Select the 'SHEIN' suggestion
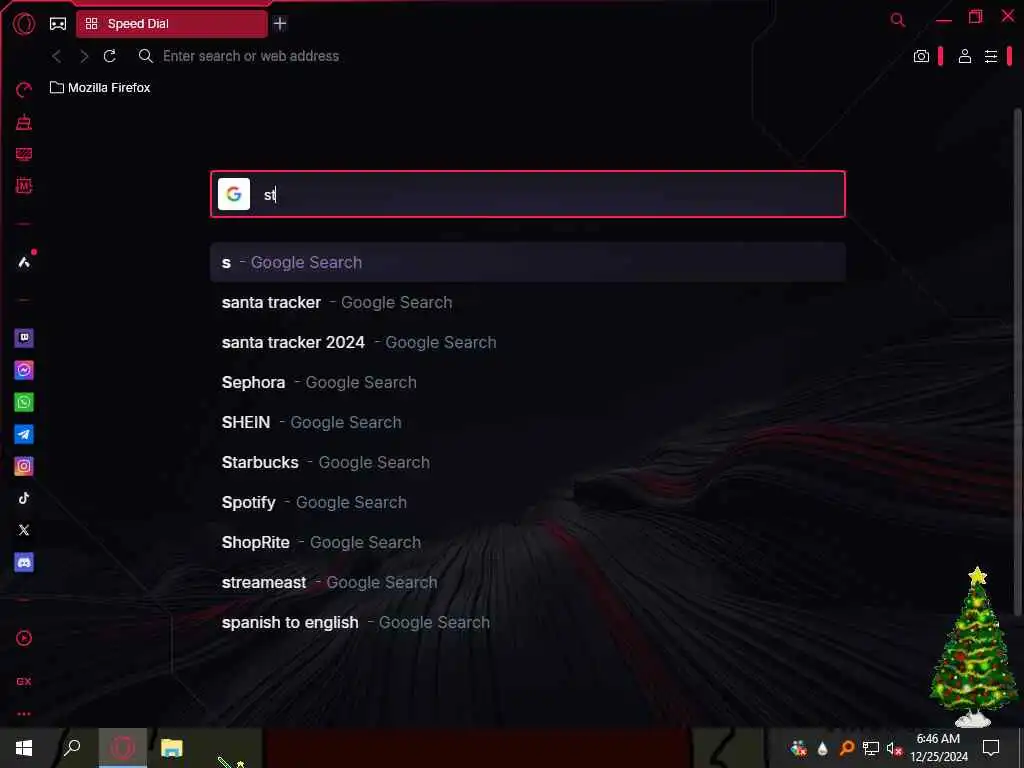The image size is (1024, 768). click(x=528, y=423)
